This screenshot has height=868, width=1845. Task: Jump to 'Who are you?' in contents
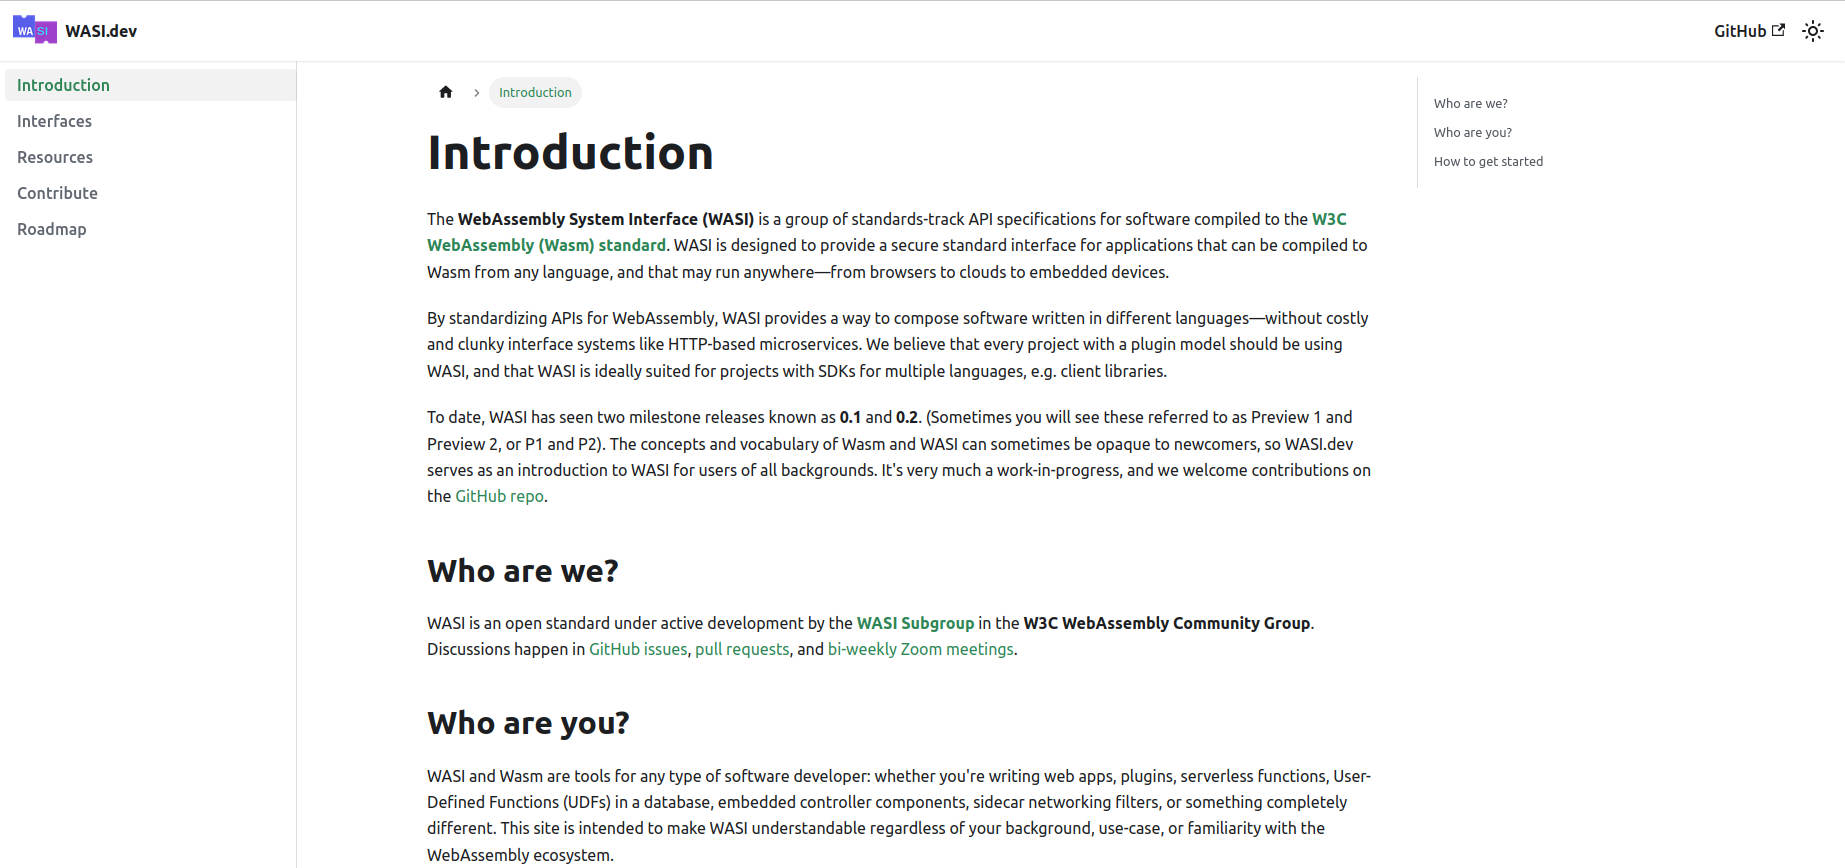click(1472, 132)
